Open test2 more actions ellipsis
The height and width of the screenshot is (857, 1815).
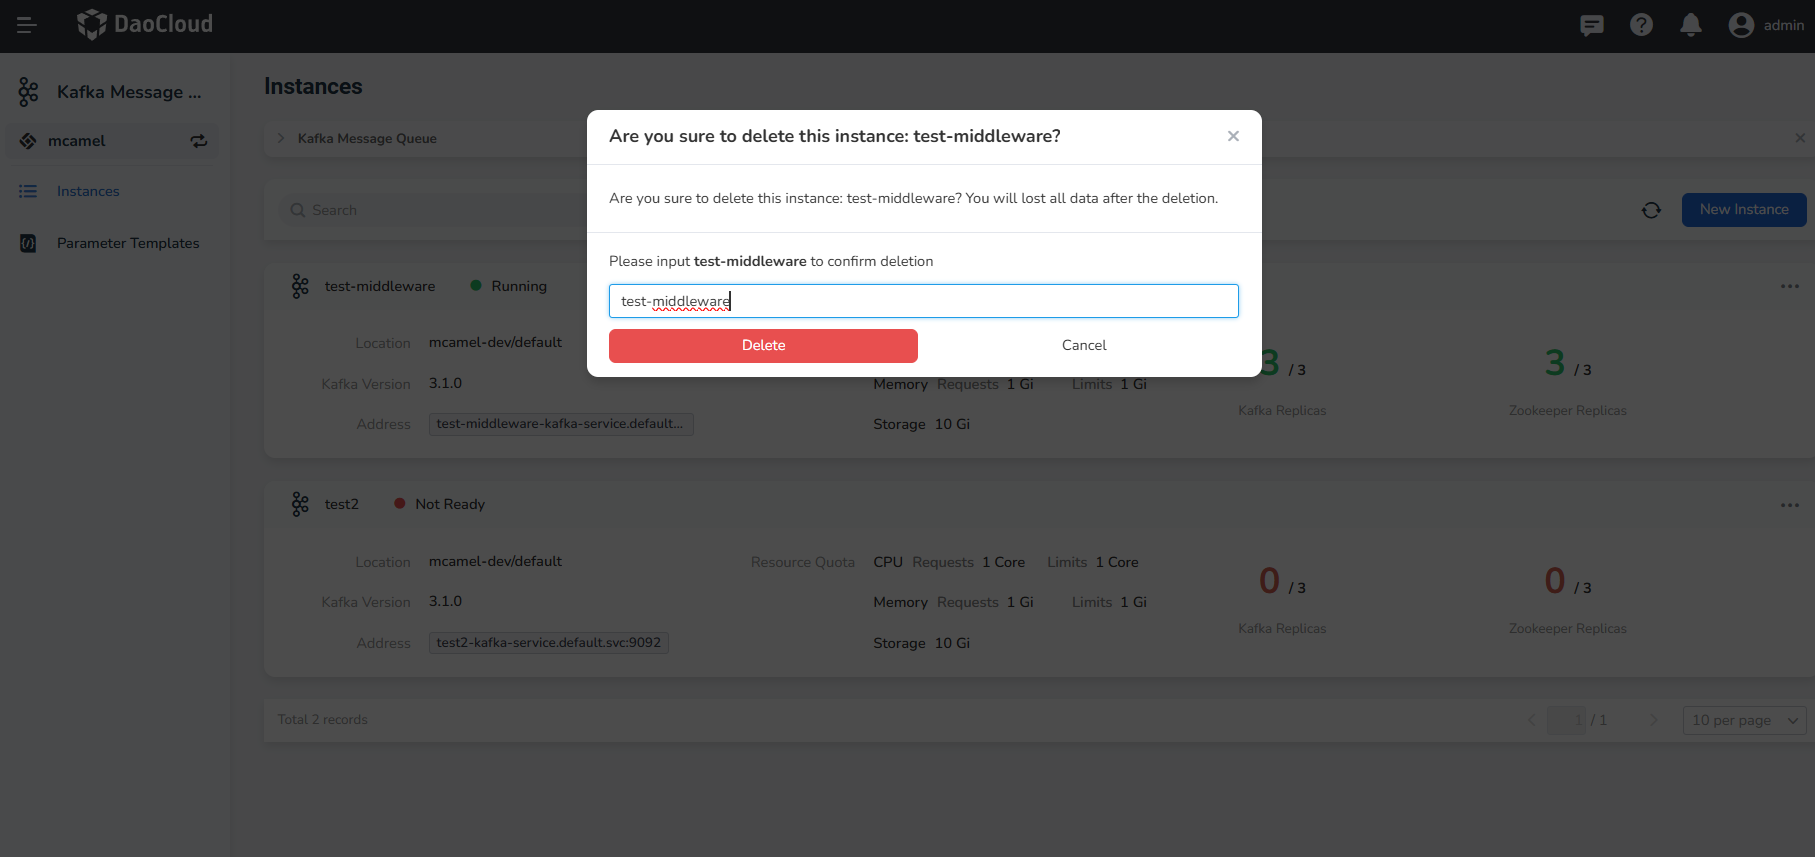(1789, 505)
